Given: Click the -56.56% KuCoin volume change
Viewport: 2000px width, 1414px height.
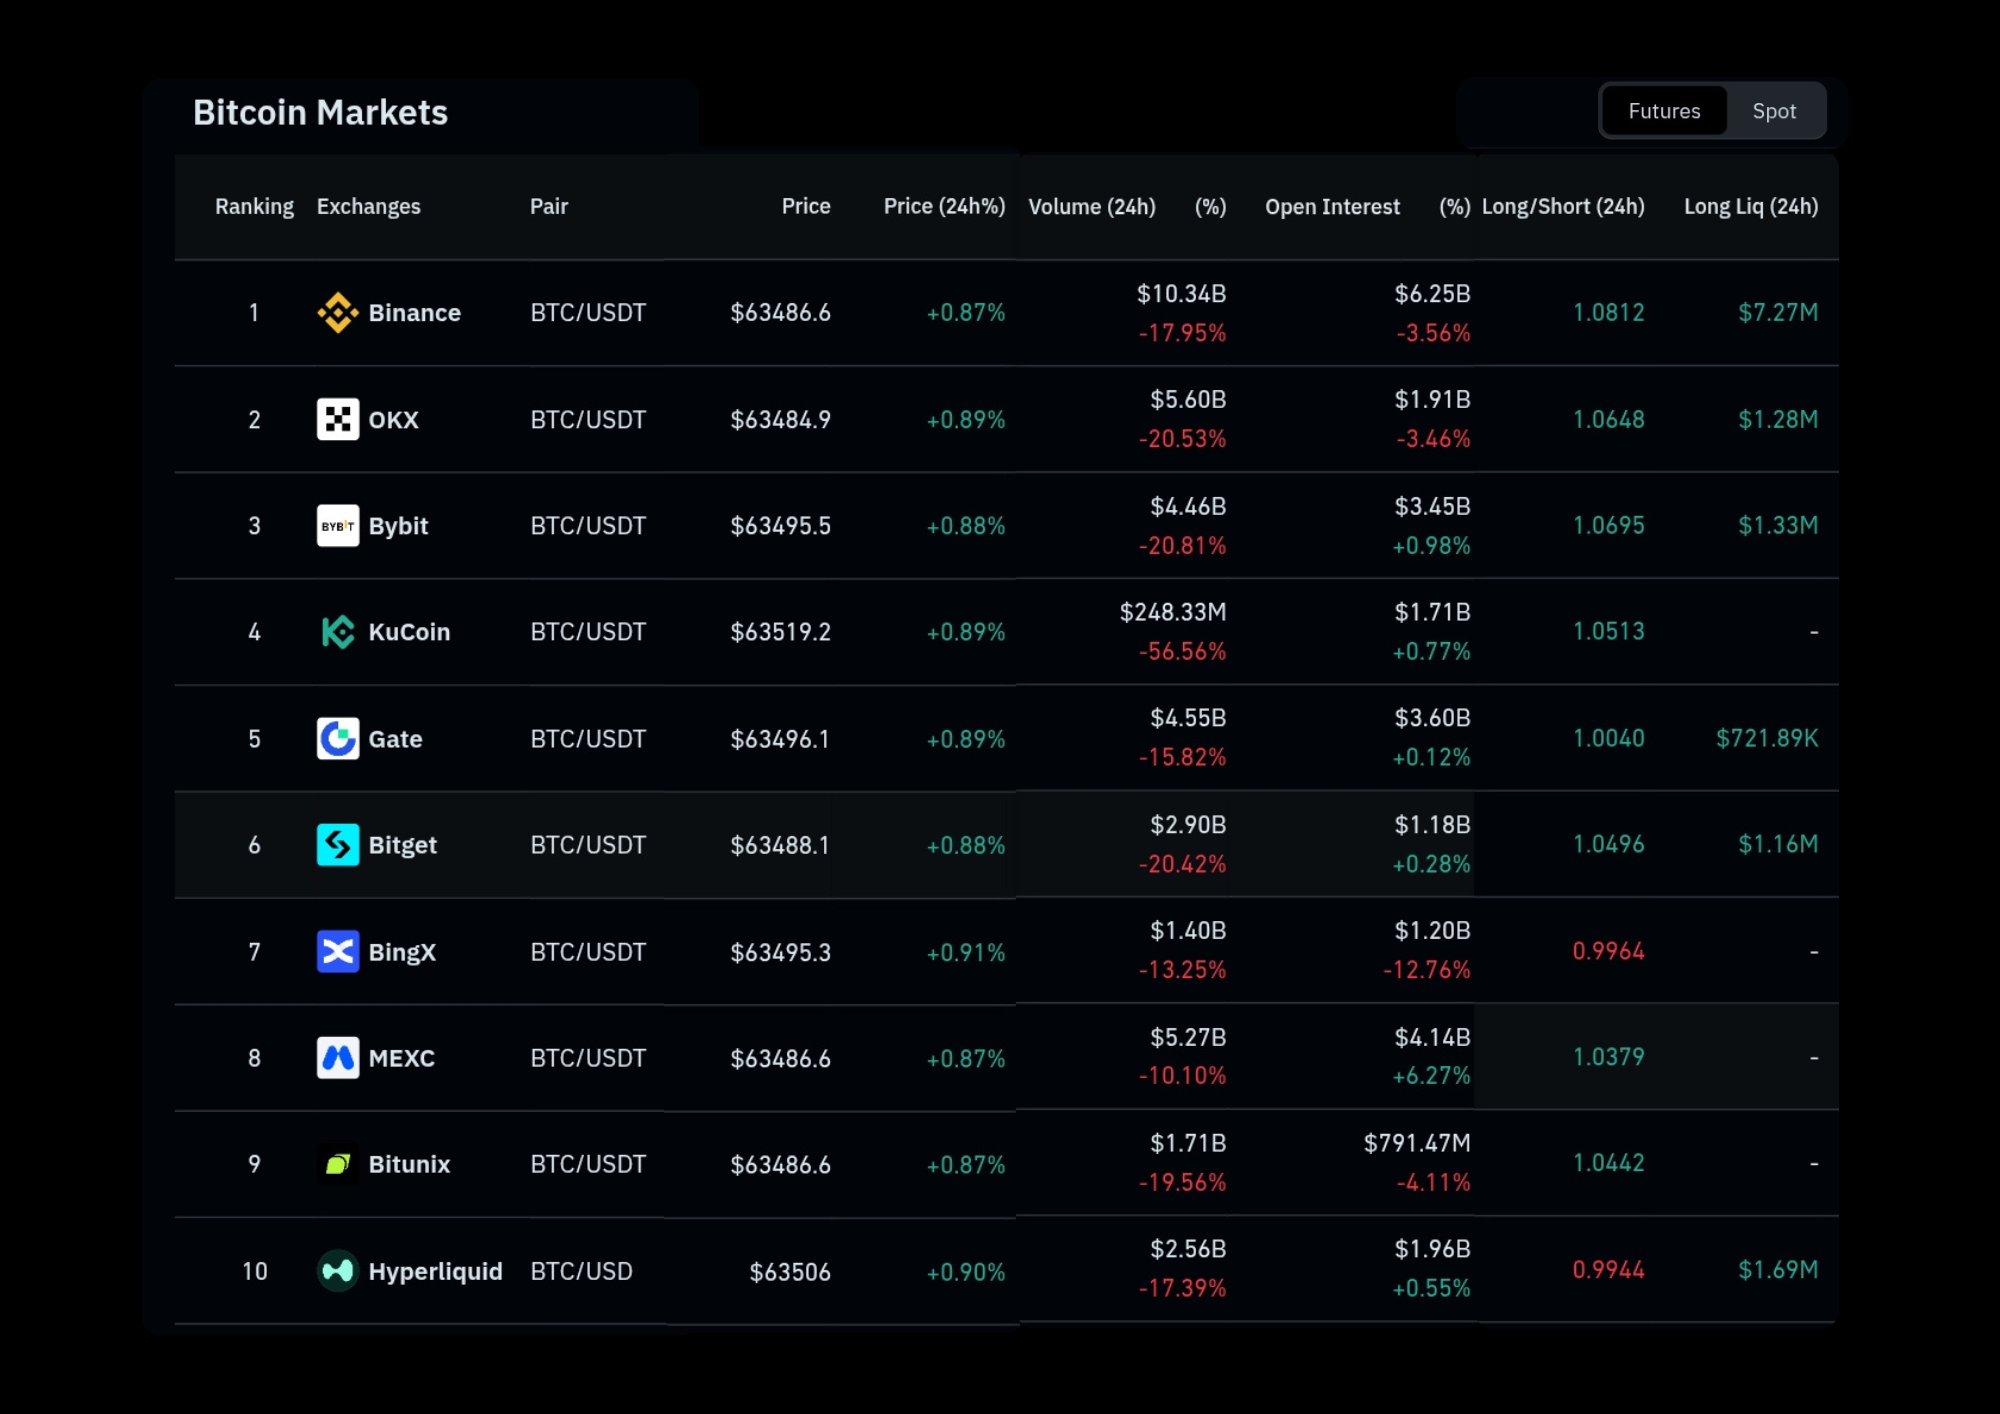Looking at the screenshot, I should [x=1182, y=652].
